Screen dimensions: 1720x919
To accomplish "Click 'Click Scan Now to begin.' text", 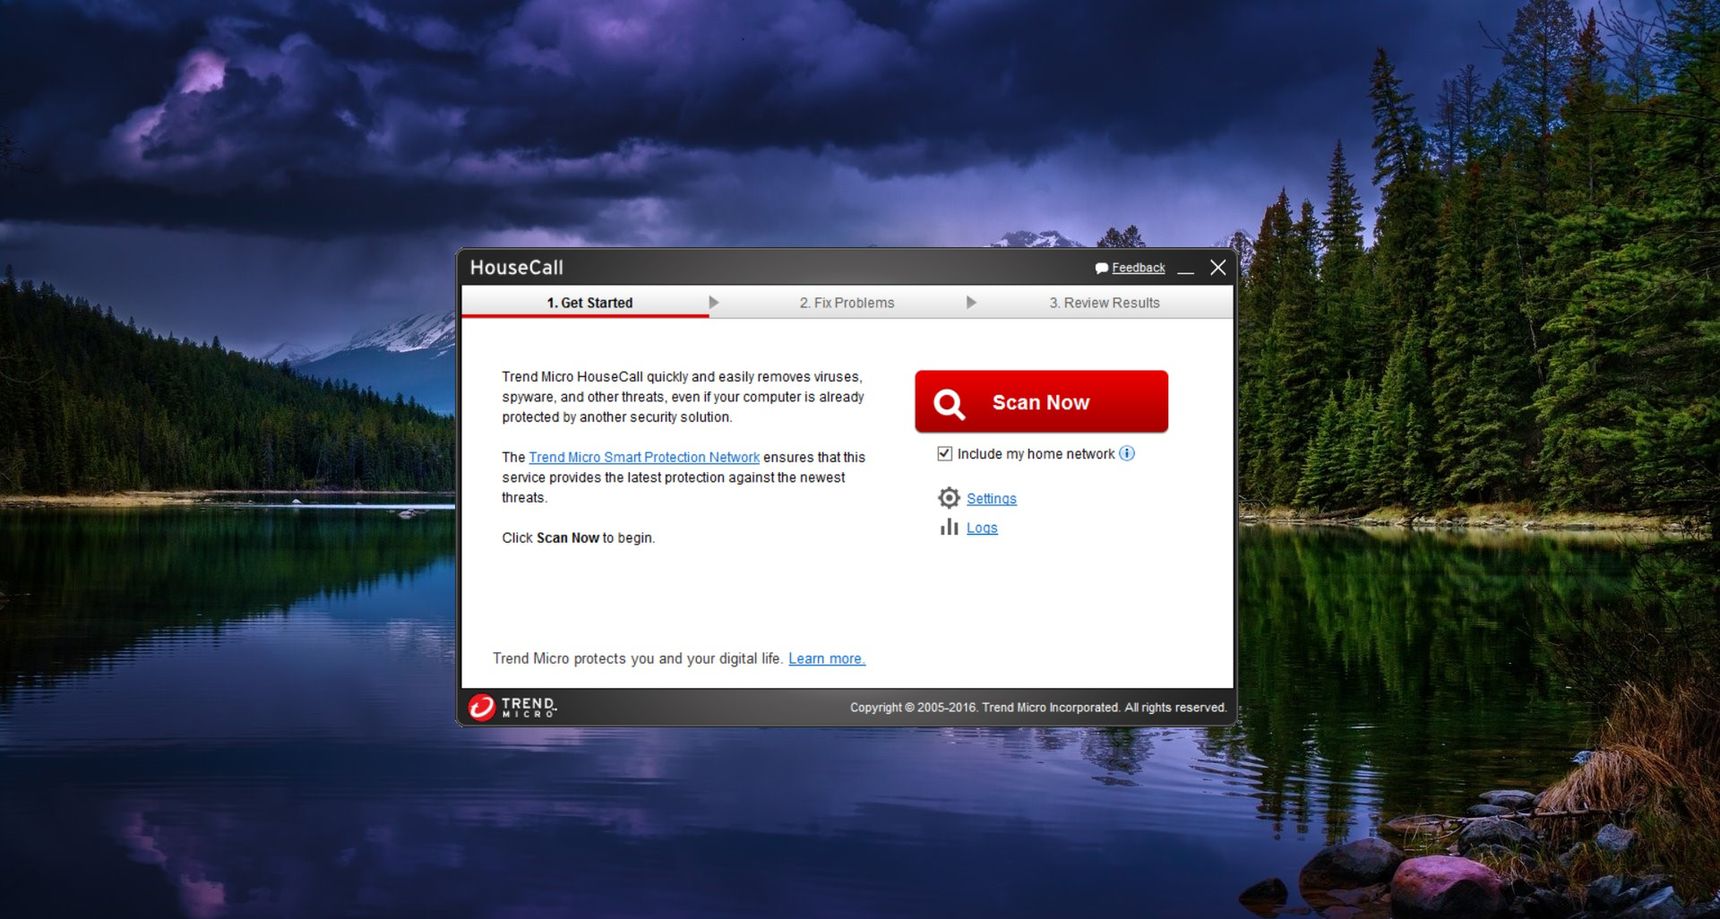I will pos(578,538).
